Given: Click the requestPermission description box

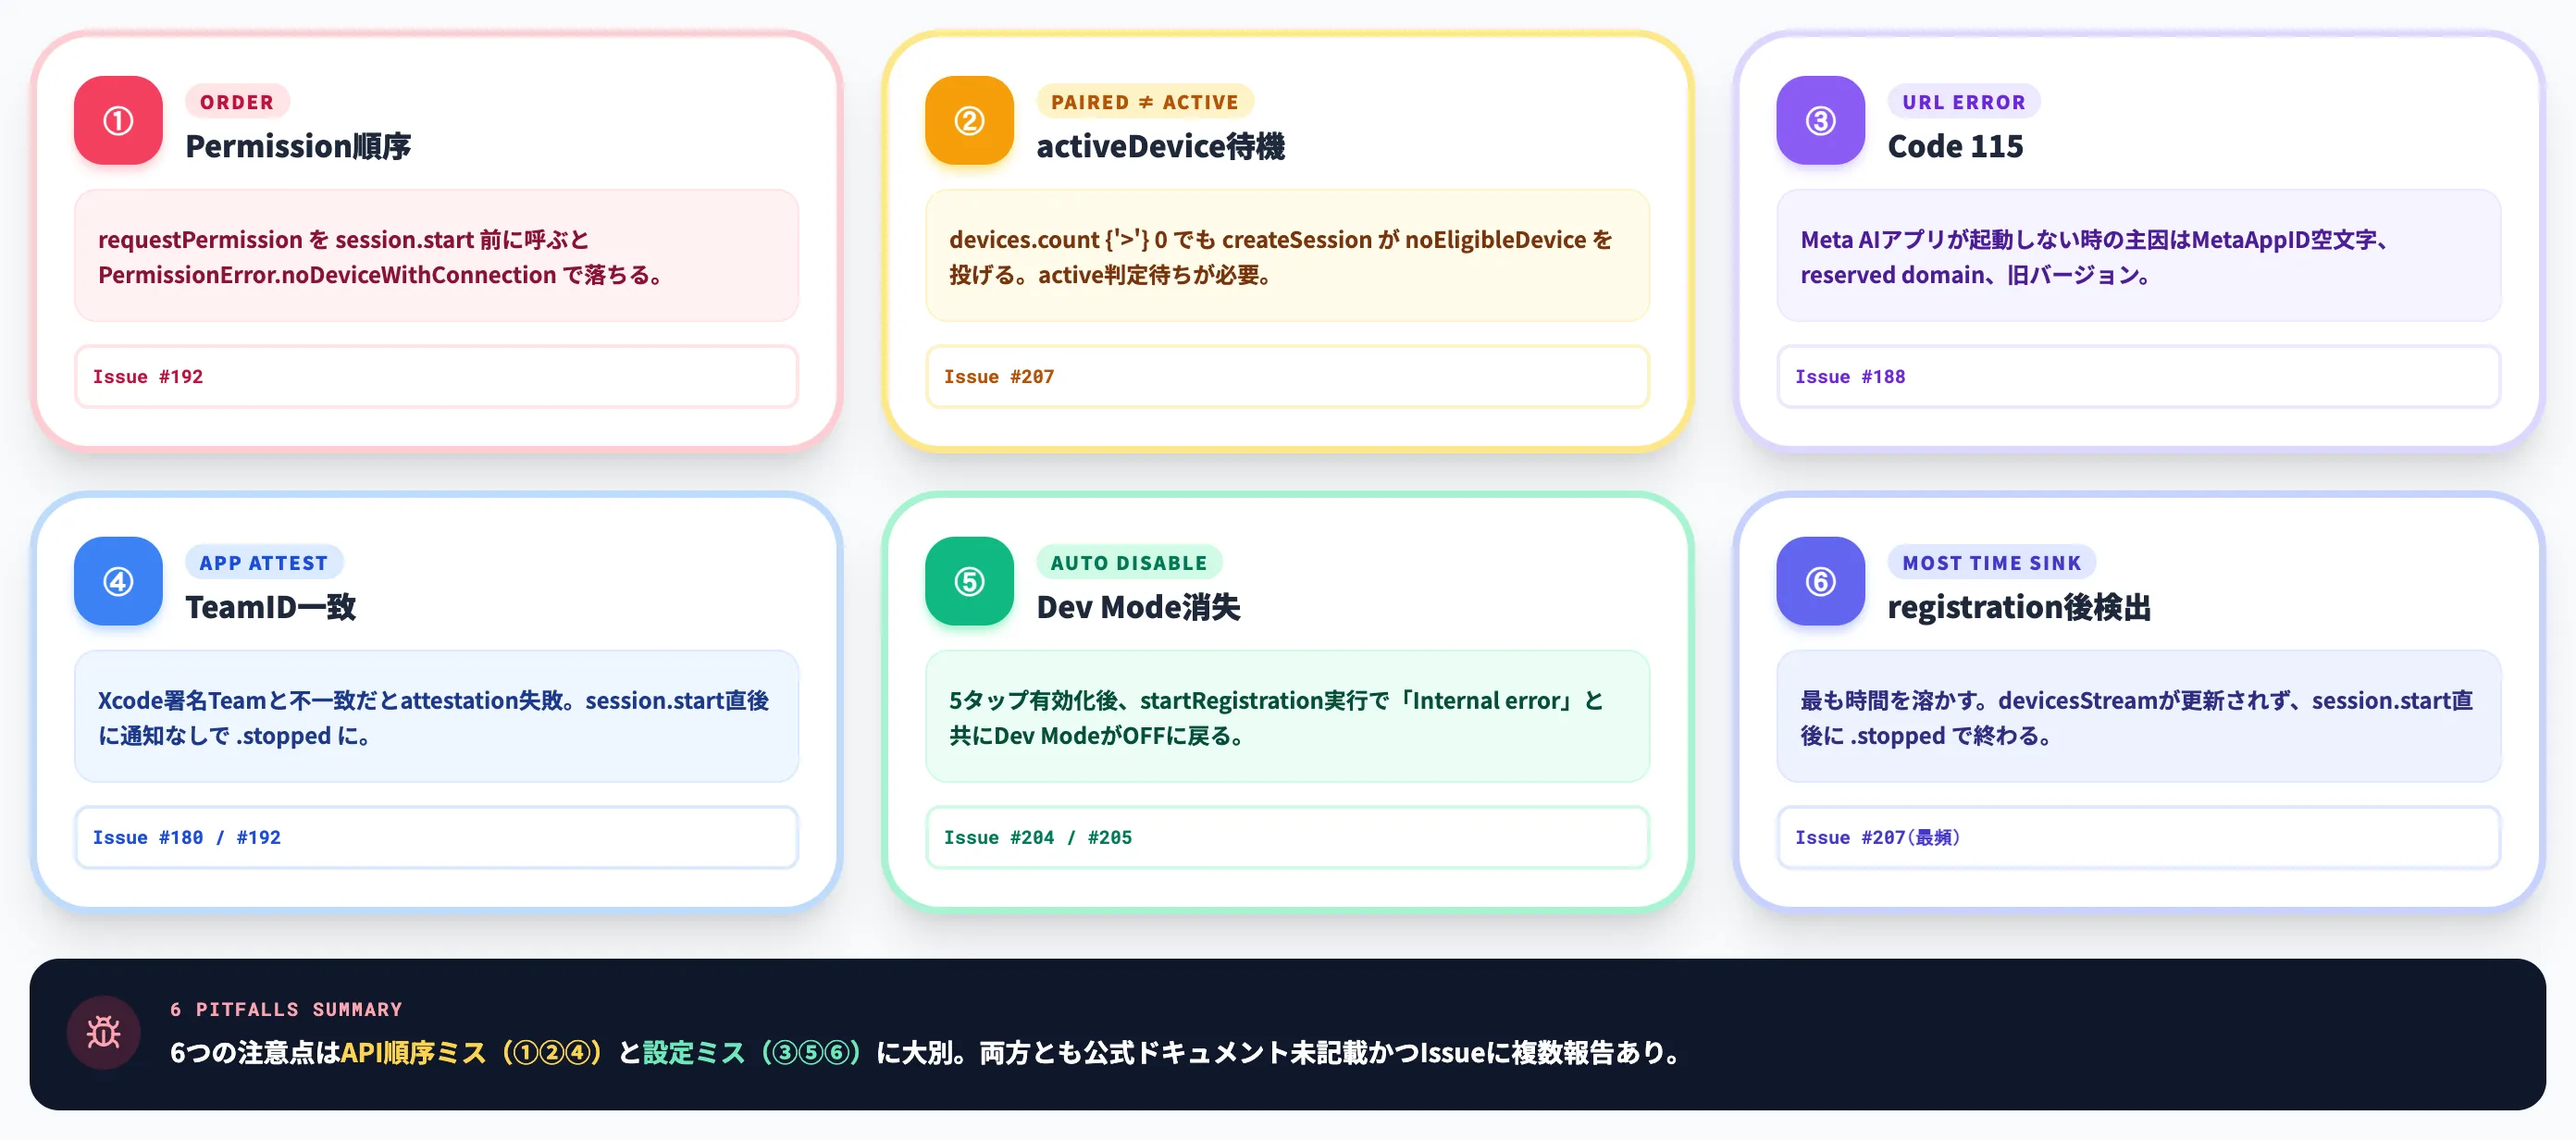Looking at the screenshot, I should tap(436, 256).
